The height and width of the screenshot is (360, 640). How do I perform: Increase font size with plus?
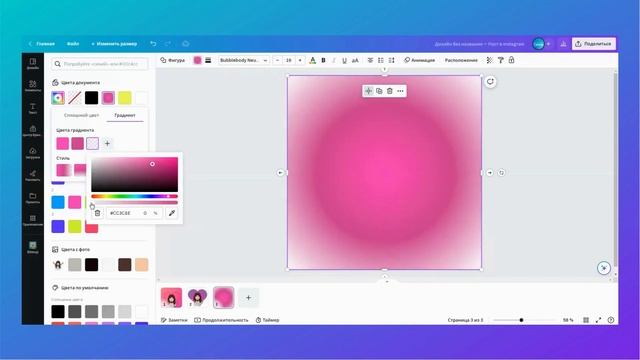300,60
